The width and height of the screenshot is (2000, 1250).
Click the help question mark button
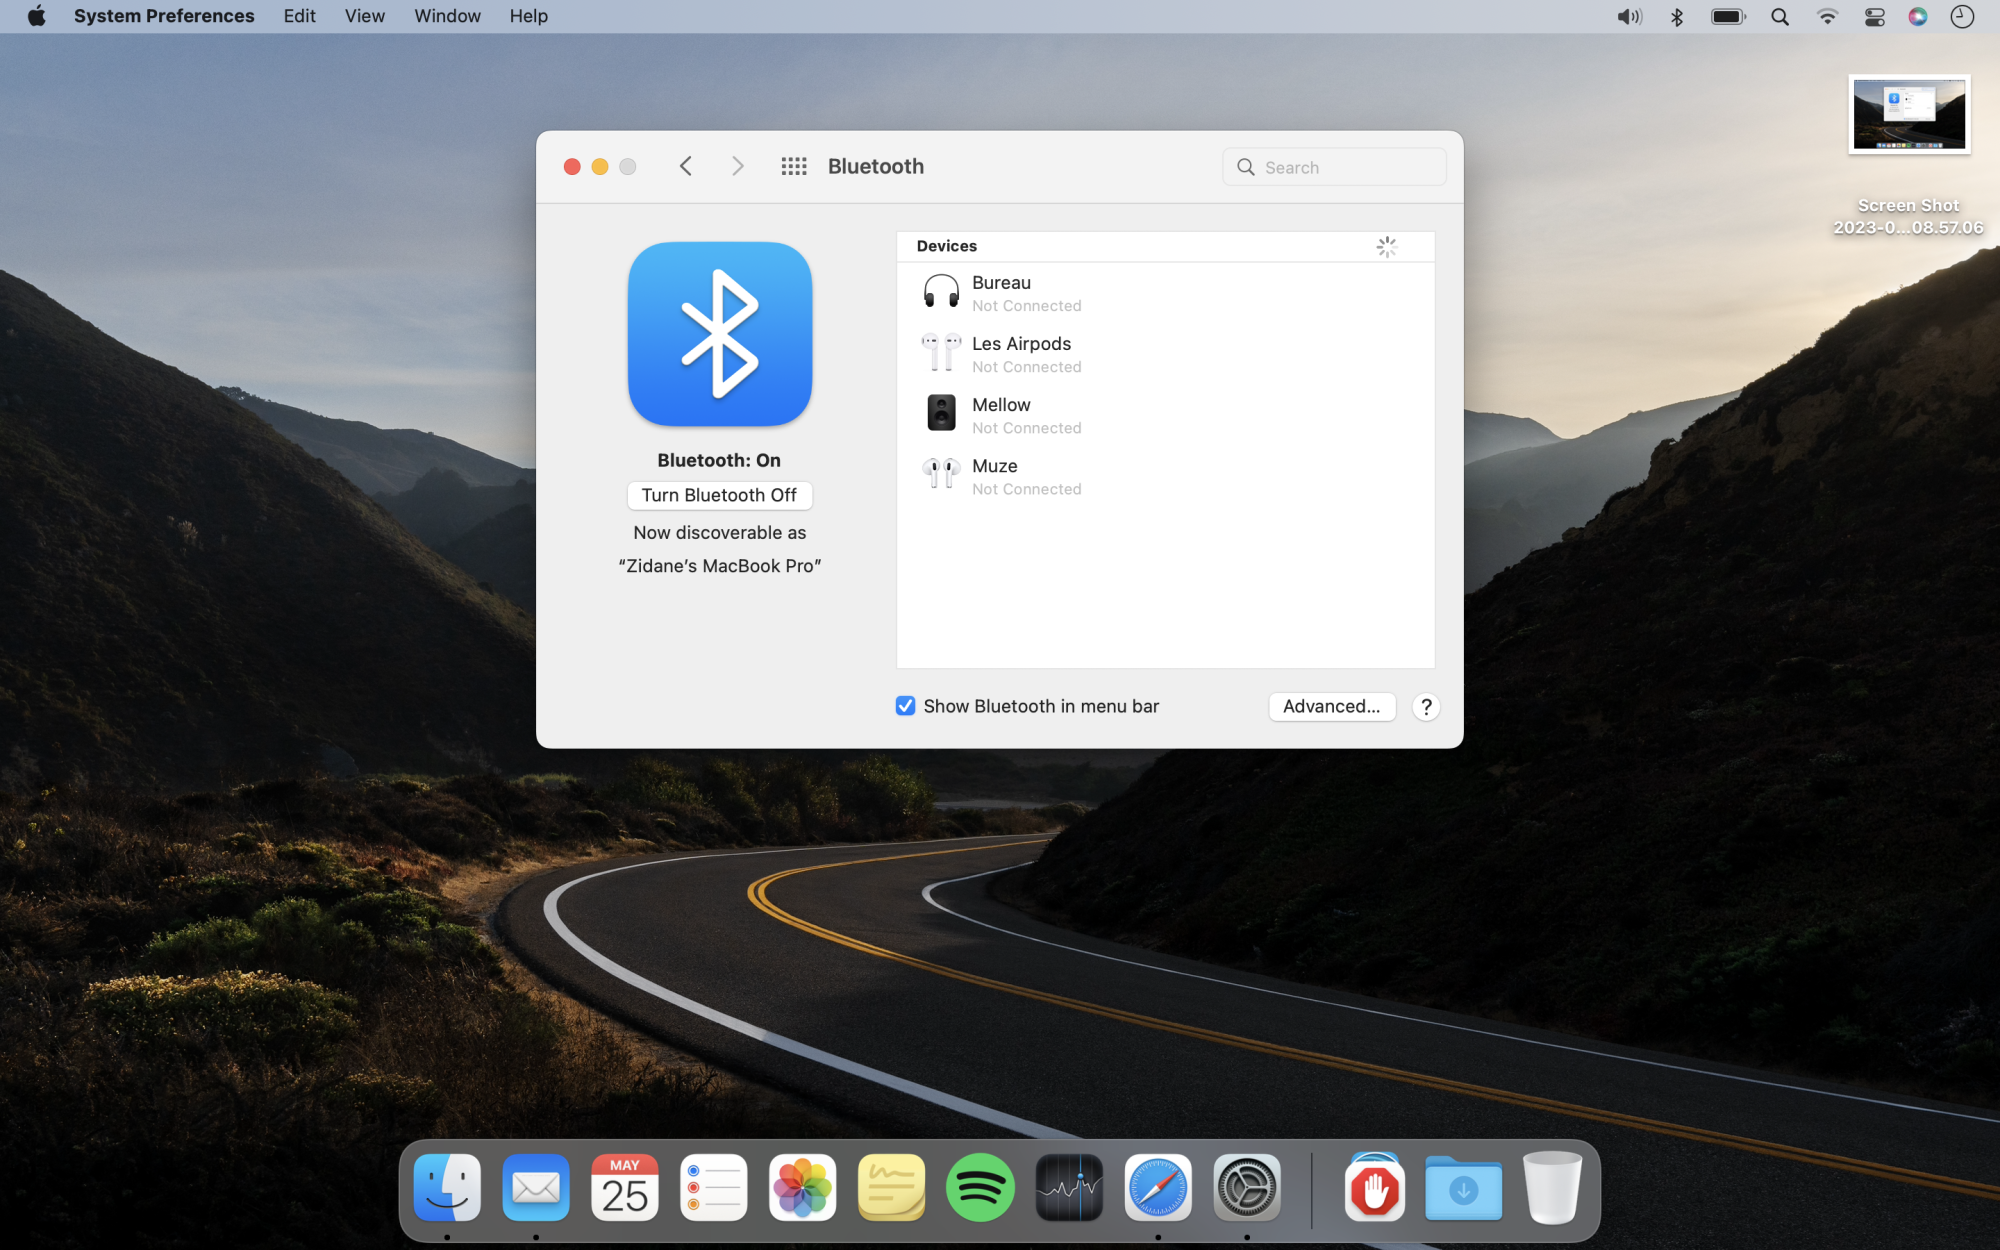tap(1426, 707)
